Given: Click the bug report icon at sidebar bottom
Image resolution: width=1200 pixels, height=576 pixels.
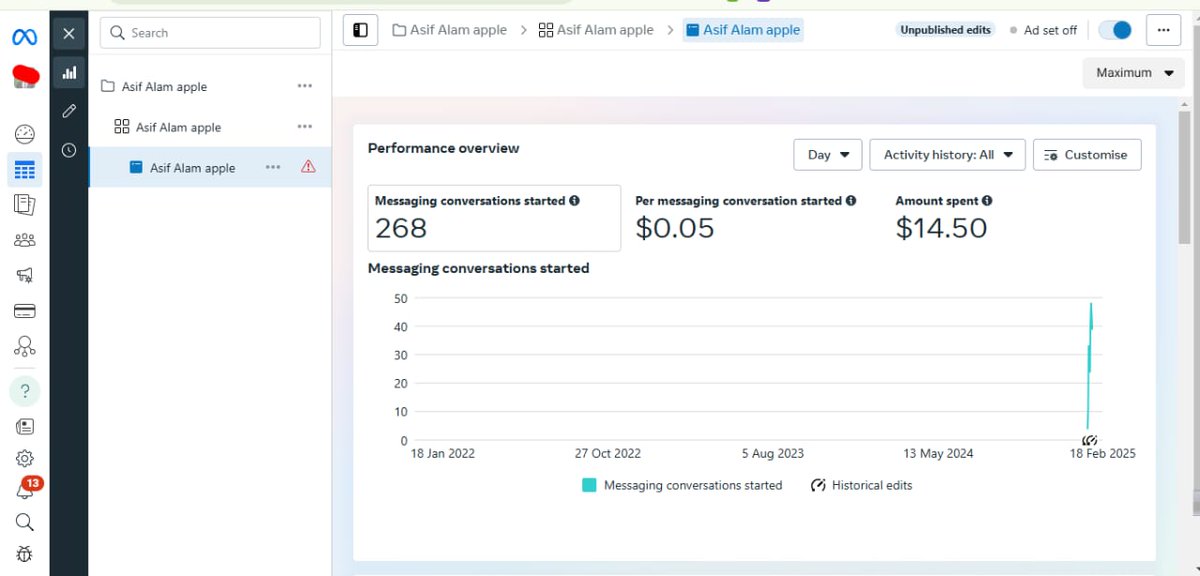Looking at the screenshot, I should pyautogui.click(x=24, y=554).
